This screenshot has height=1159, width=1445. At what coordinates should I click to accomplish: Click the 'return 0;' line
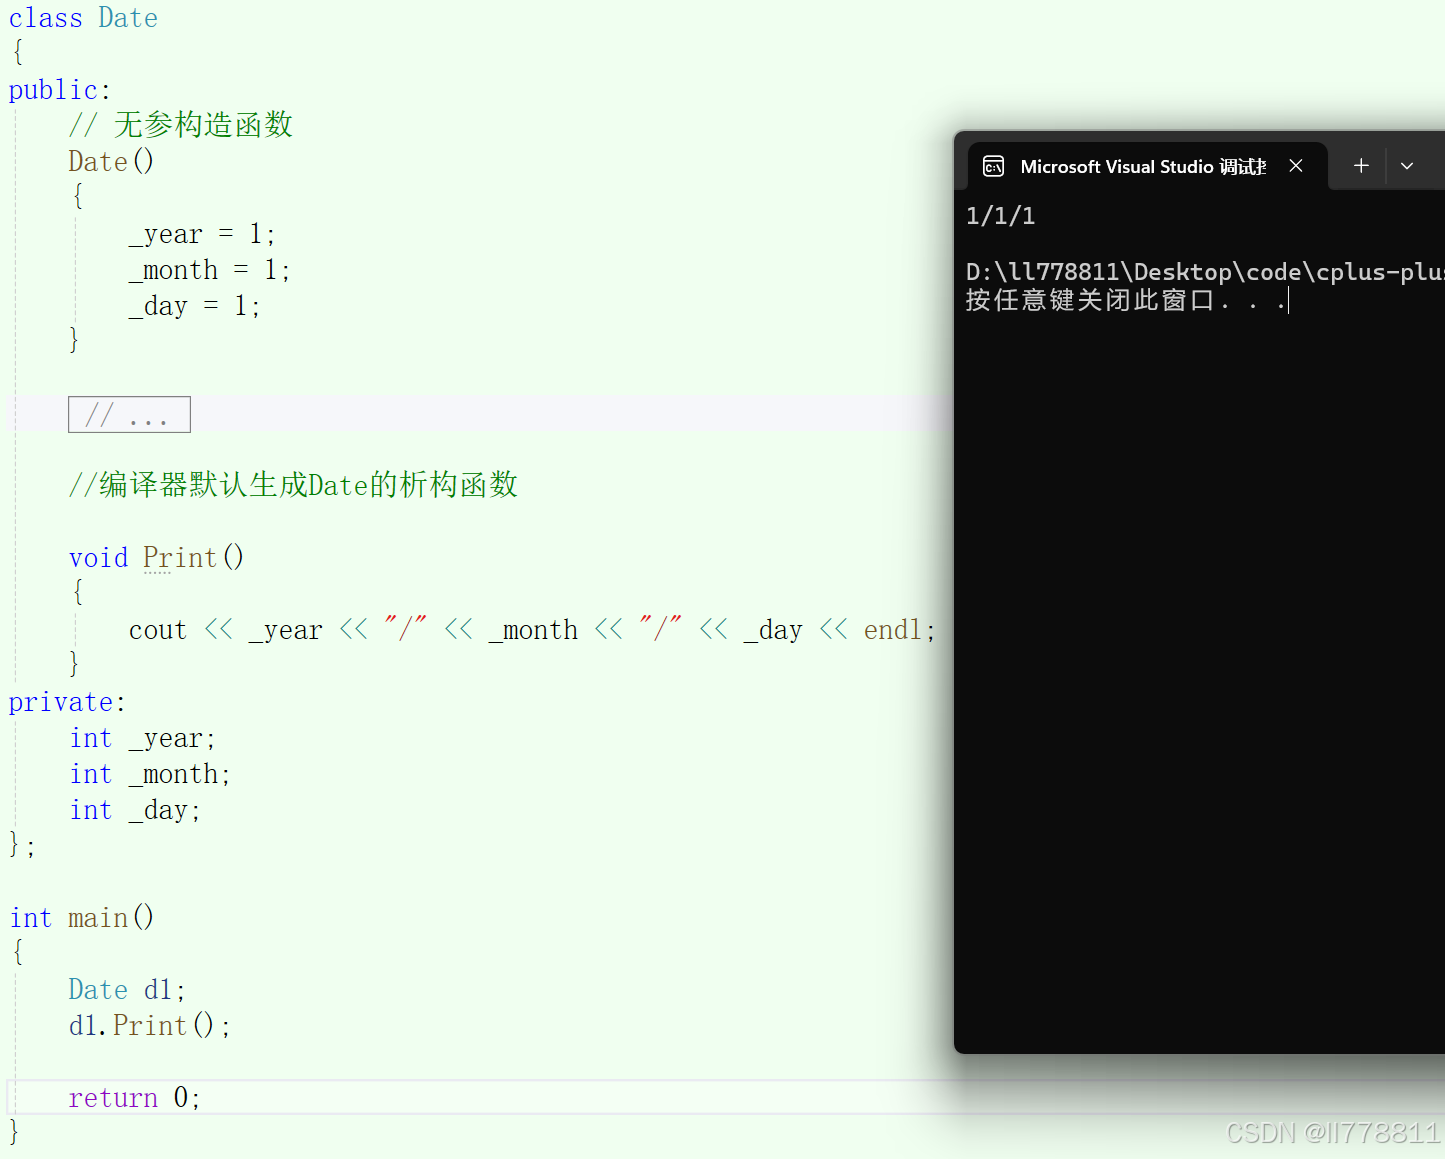(134, 1097)
